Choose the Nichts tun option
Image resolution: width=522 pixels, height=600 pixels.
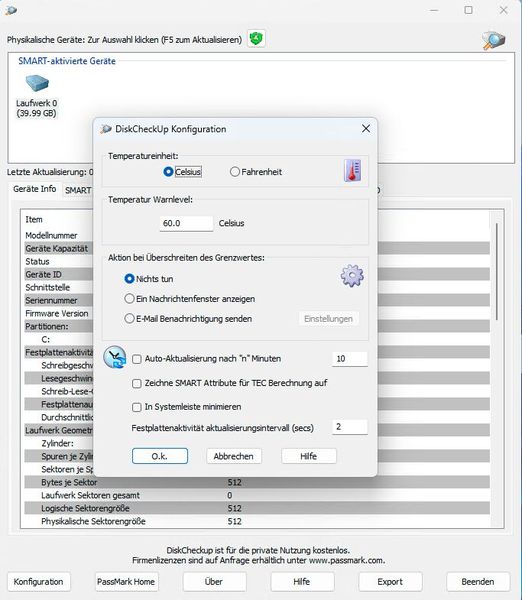(129, 279)
